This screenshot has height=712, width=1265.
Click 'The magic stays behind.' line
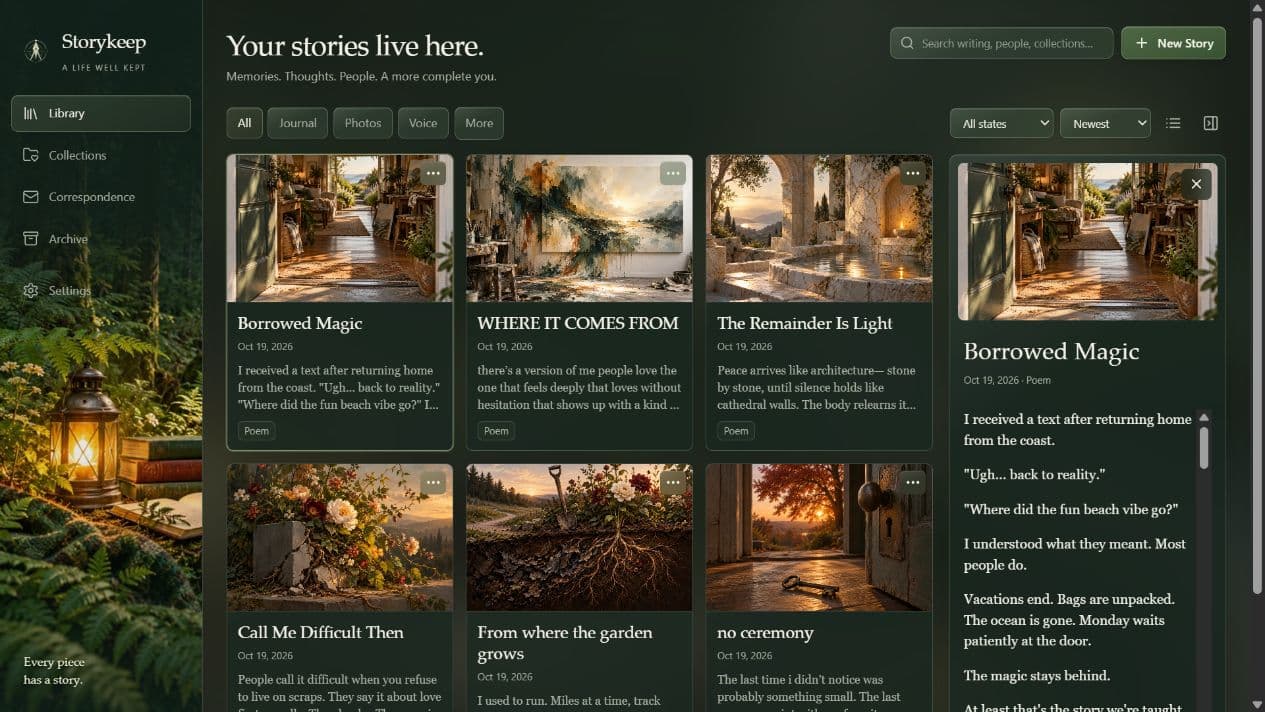coord(1037,675)
